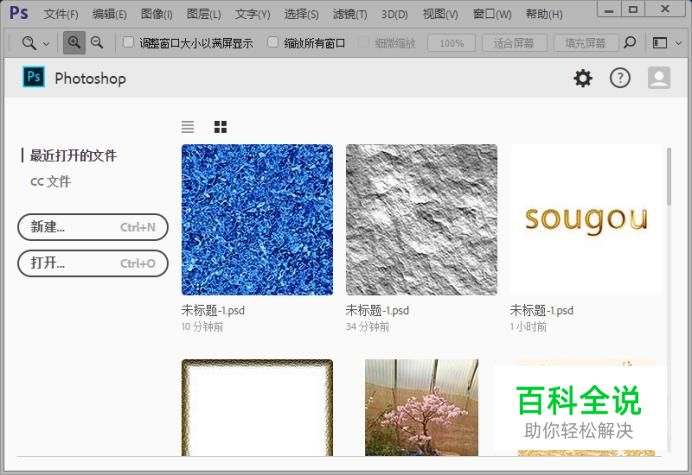Click the Ps start screen logo

pos(34,77)
